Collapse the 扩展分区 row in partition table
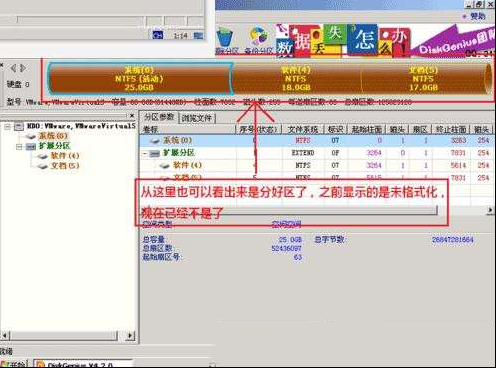This screenshot has height=368, width=496. click(145, 154)
